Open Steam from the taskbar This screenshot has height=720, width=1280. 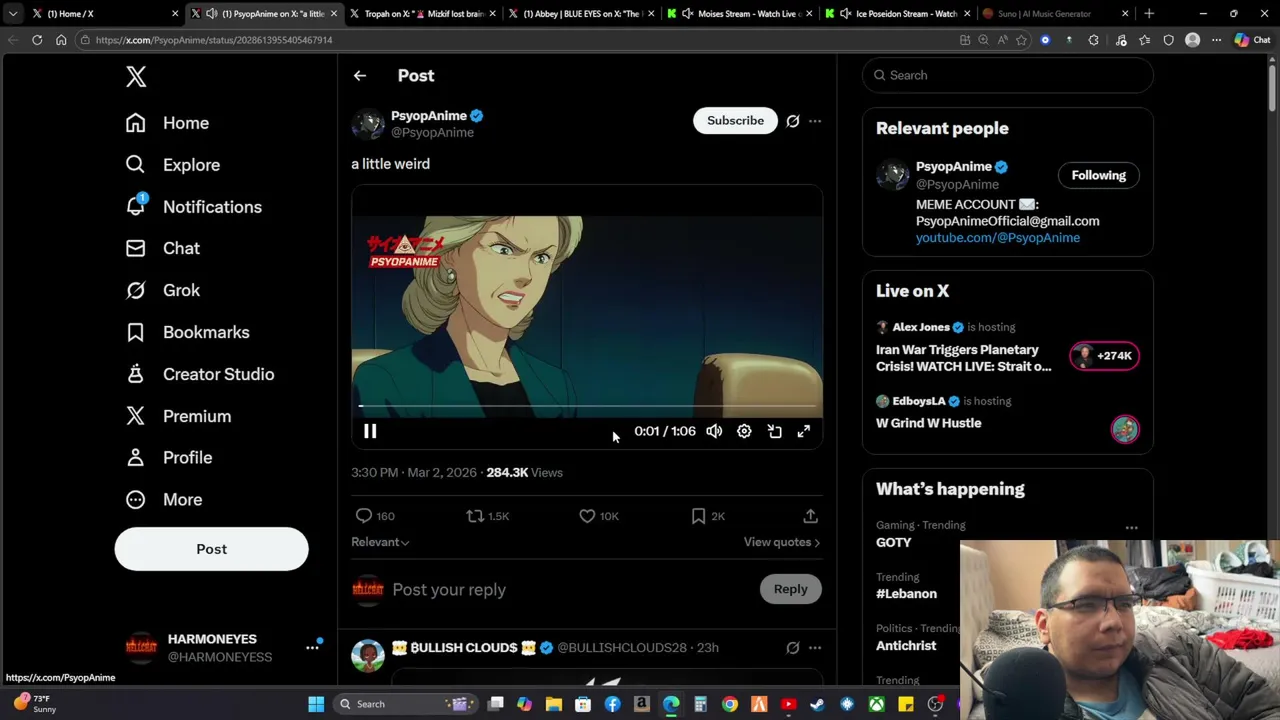(x=817, y=704)
